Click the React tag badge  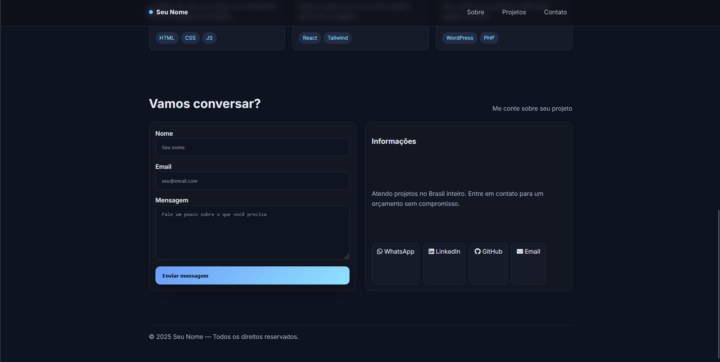310,38
